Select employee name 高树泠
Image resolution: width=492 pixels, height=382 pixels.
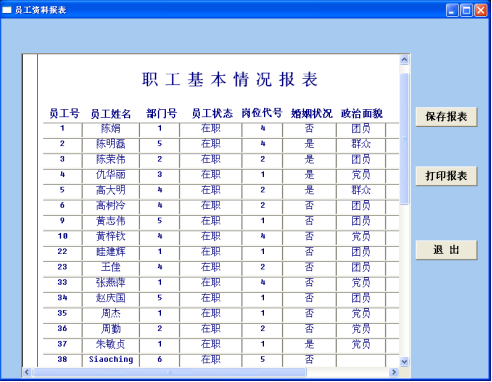[111, 205]
